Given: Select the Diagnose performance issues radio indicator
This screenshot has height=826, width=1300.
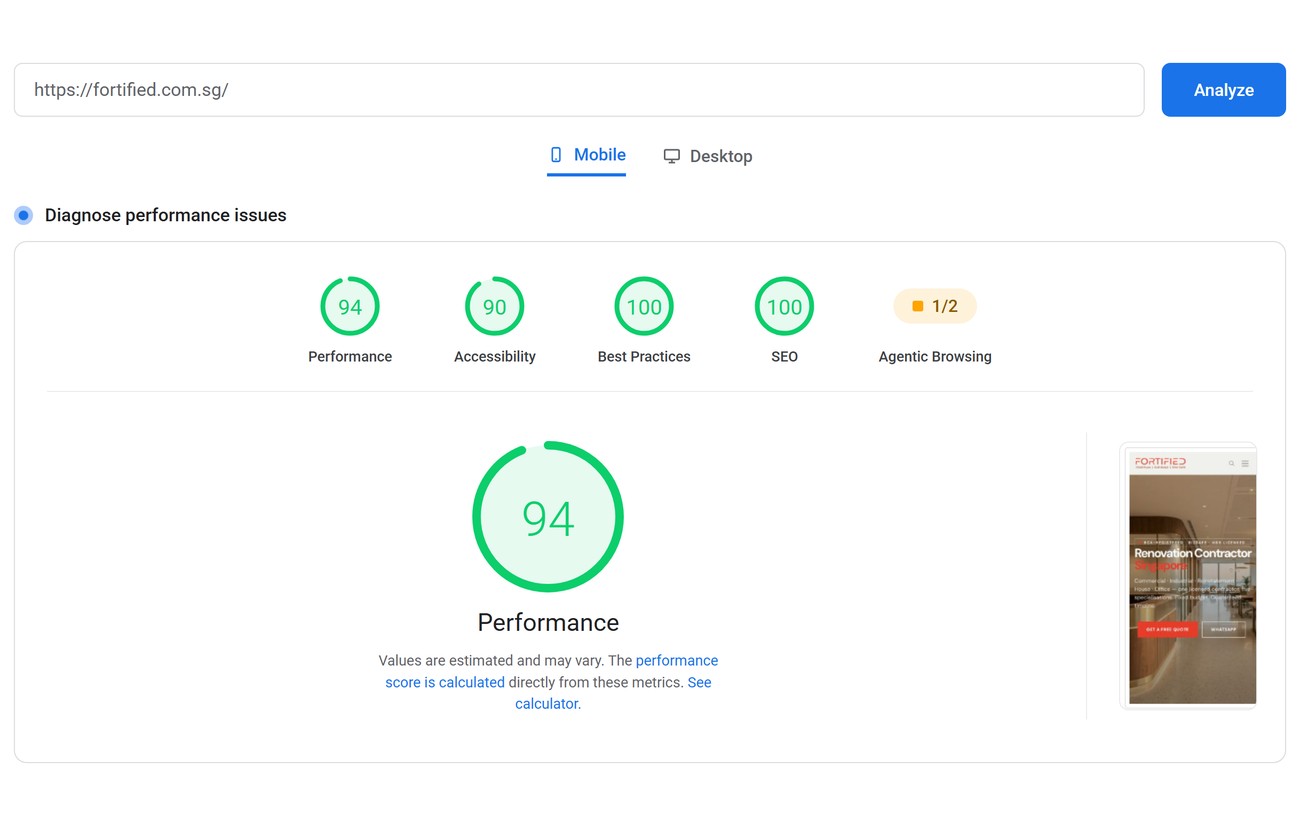Looking at the screenshot, I should (x=23, y=215).
